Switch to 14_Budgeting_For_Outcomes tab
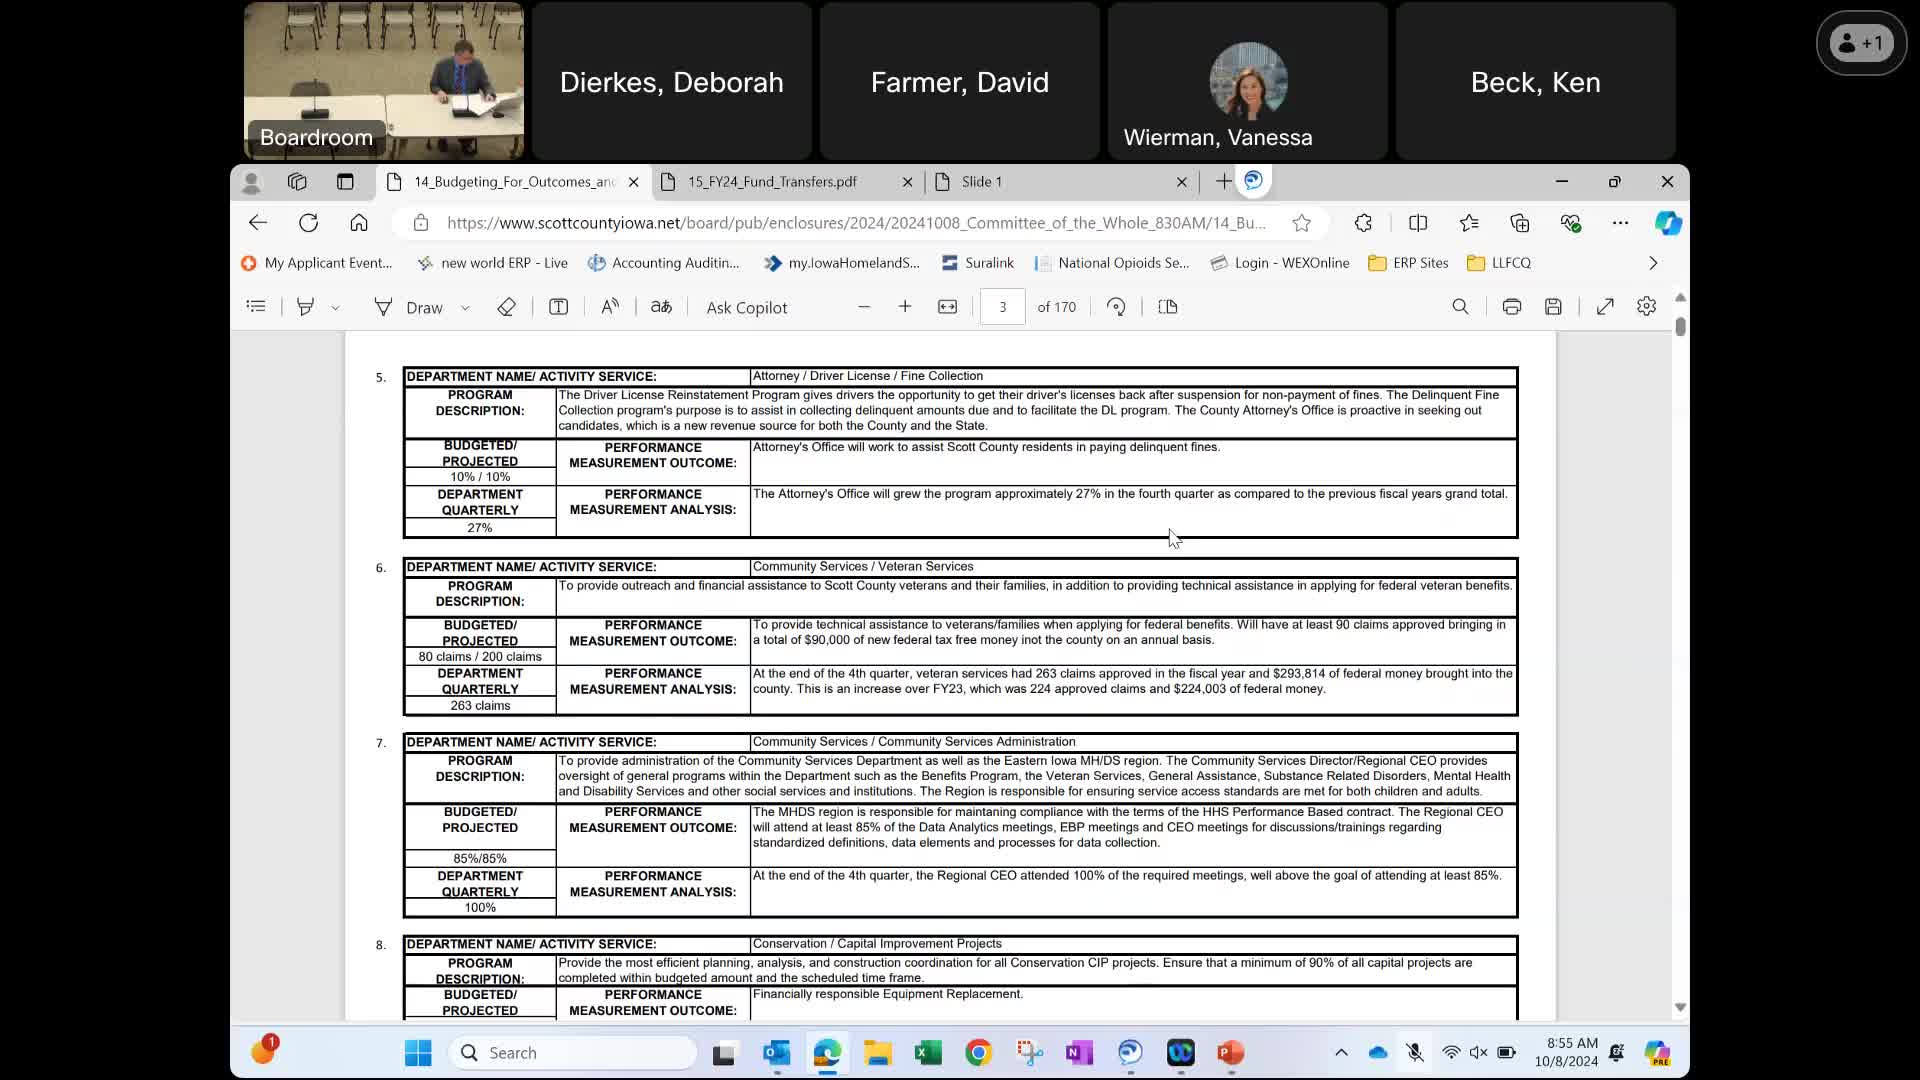 pos(513,182)
